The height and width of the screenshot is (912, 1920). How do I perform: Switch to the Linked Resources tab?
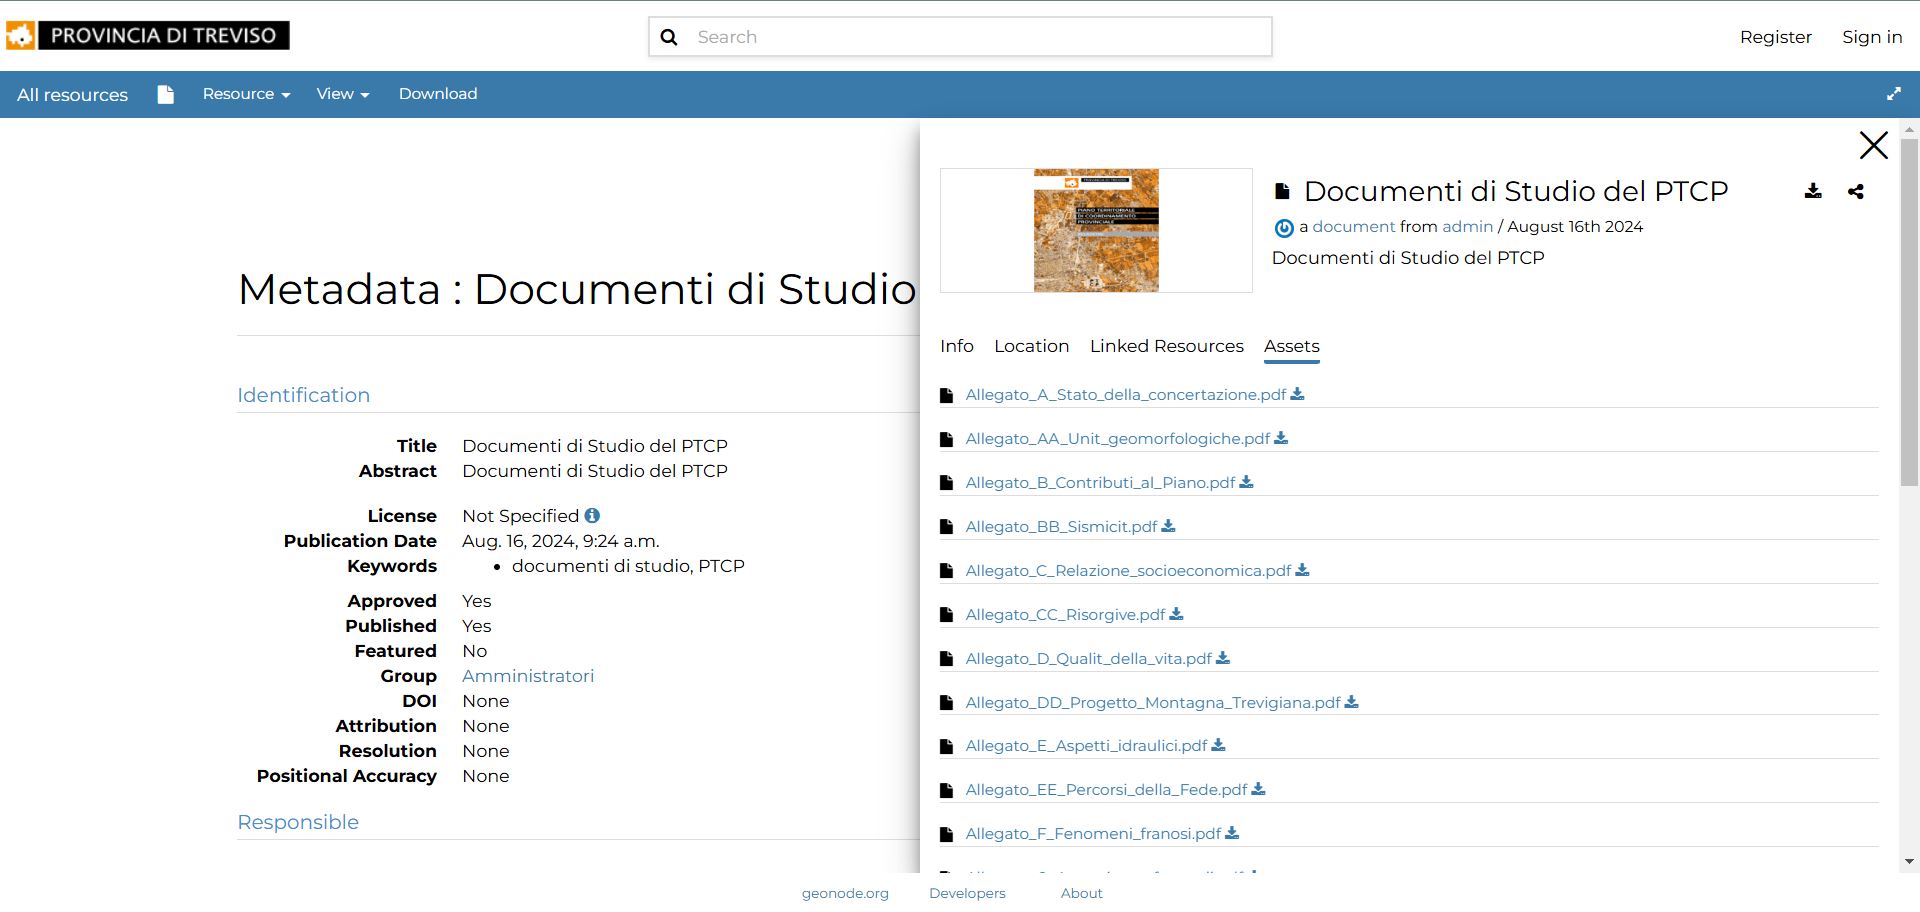coord(1167,346)
